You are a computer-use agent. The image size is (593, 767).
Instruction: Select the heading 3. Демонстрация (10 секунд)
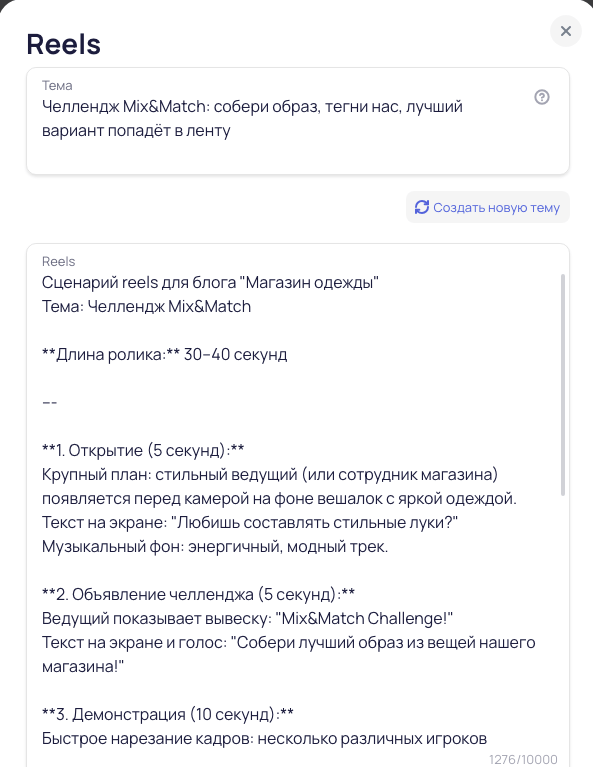(167, 714)
